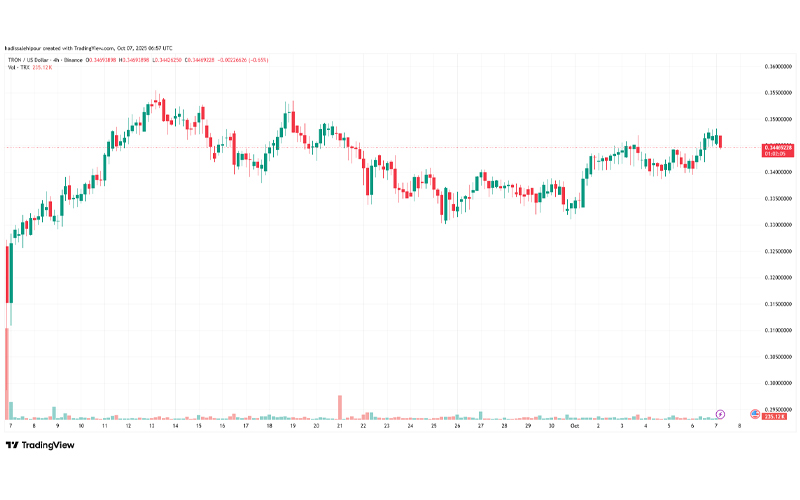Click date 27 on the time axis

(x=481, y=426)
